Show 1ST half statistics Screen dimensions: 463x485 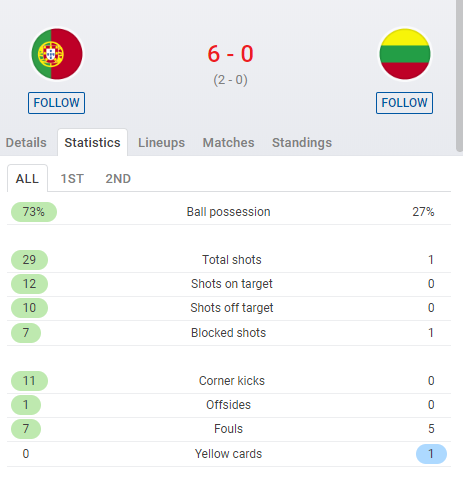click(72, 179)
